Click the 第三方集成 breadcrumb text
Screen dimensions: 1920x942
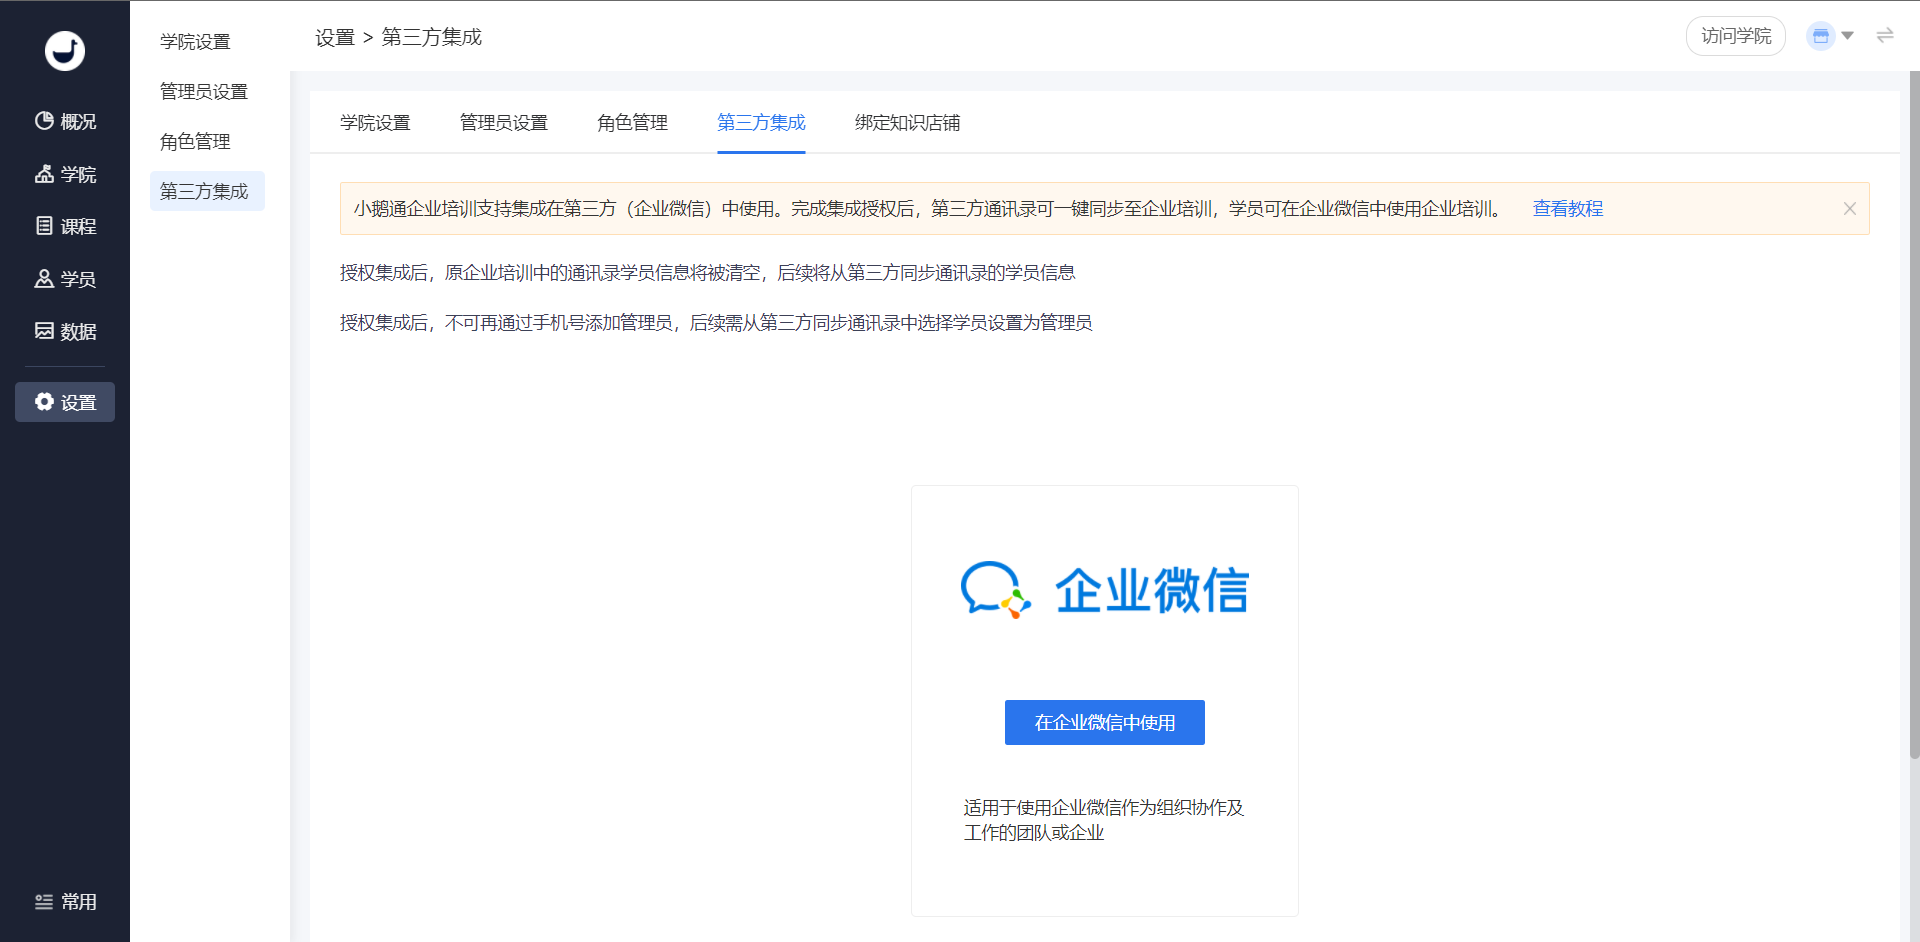click(432, 38)
